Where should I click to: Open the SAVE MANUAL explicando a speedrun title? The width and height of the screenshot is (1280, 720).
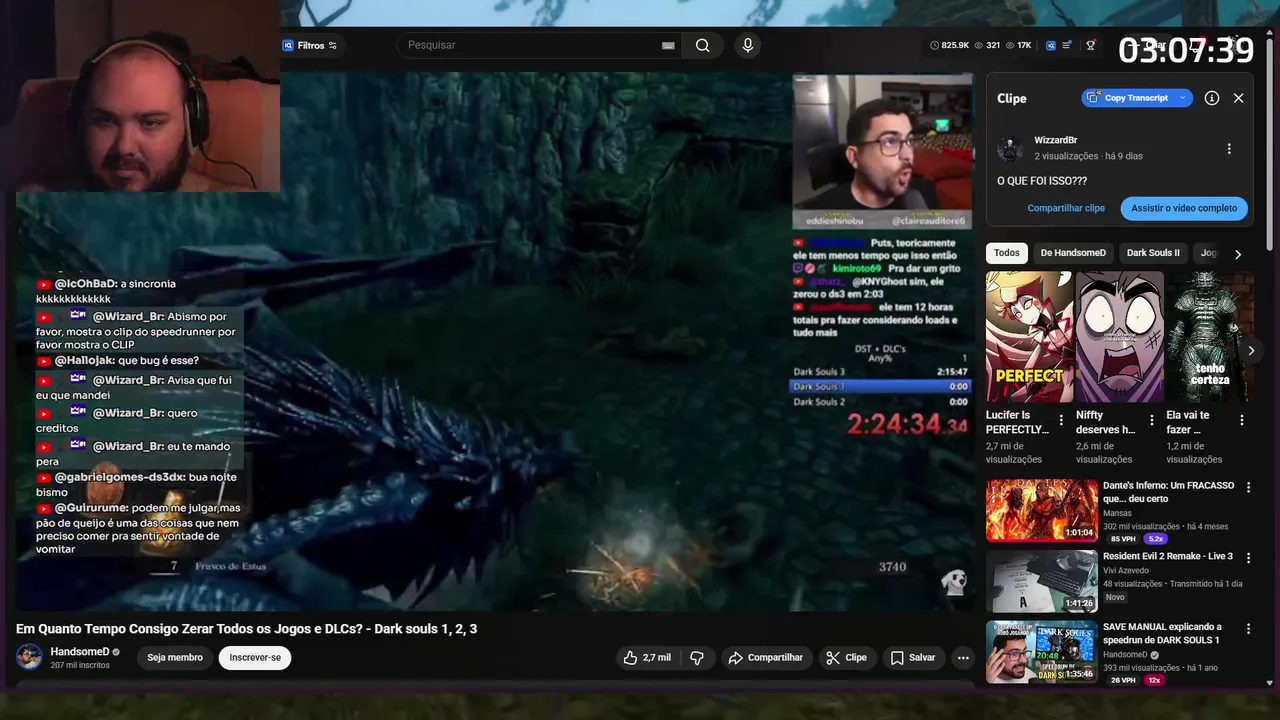[x=1163, y=633]
